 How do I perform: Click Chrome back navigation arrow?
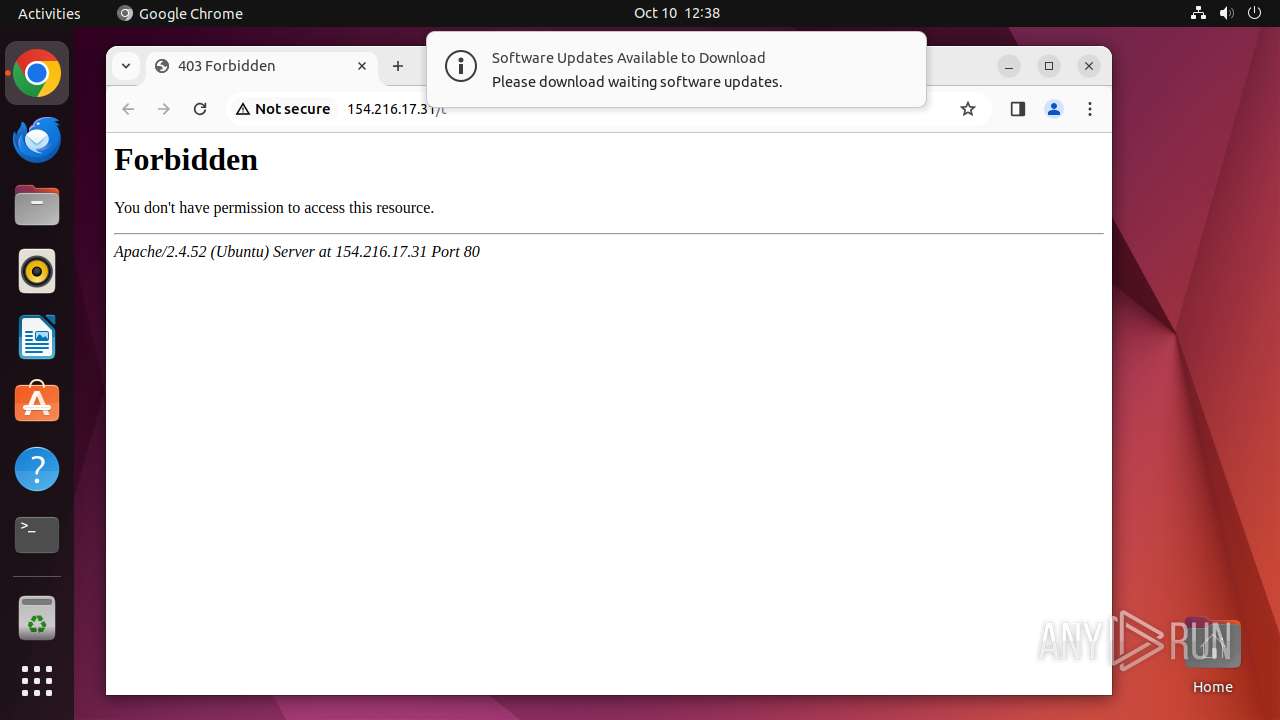128,109
